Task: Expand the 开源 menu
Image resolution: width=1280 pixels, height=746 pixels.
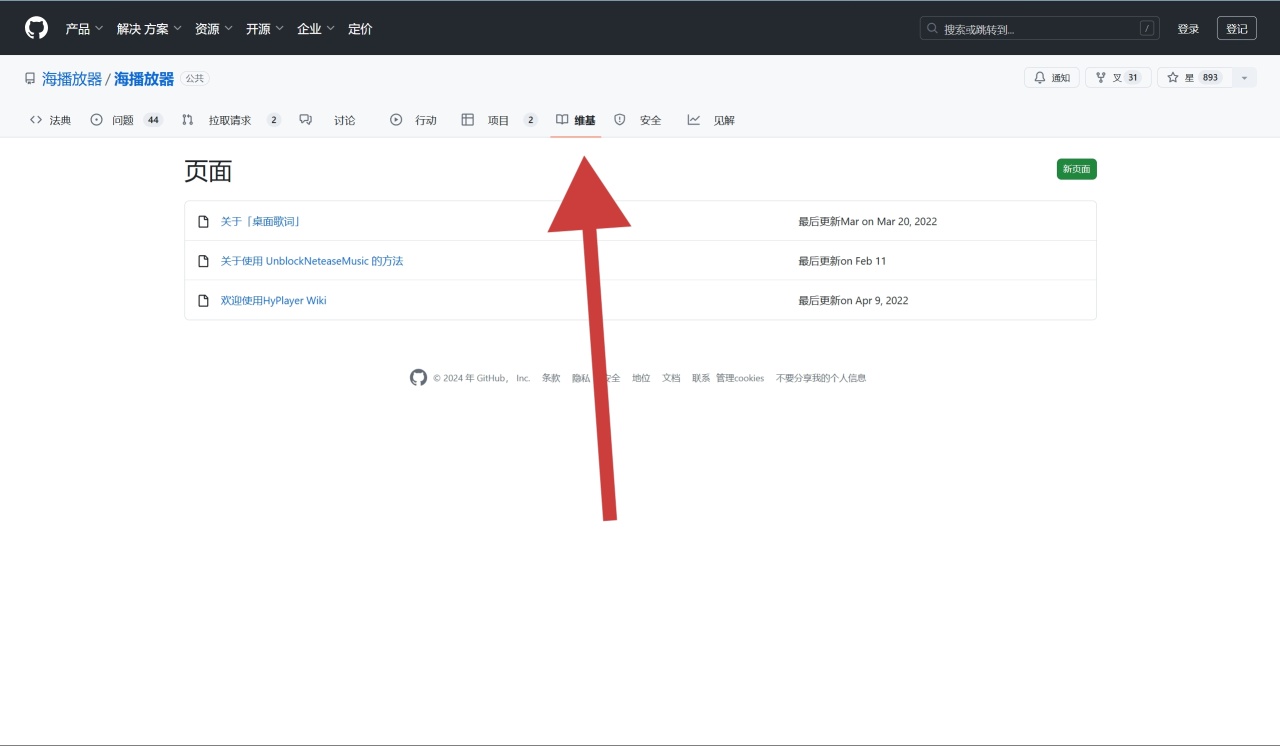Action: coord(265,29)
